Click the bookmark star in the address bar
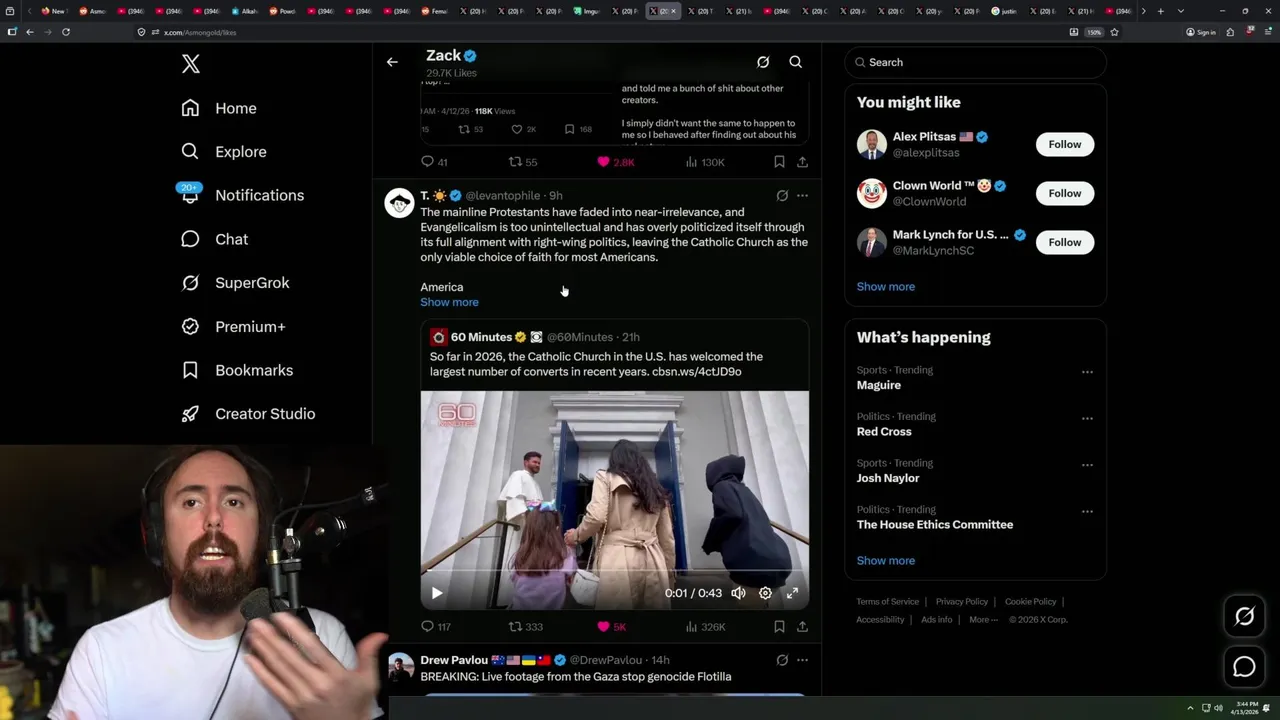 tap(1114, 32)
